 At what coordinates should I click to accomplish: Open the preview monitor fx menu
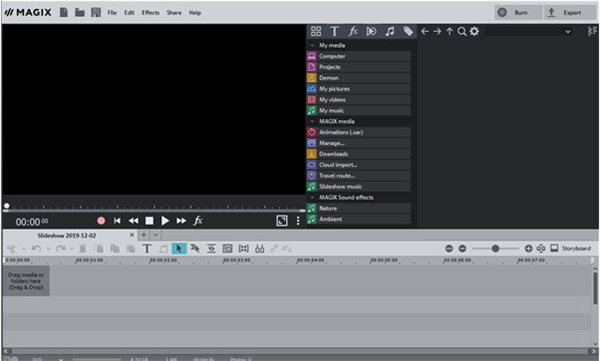[x=198, y=221]
